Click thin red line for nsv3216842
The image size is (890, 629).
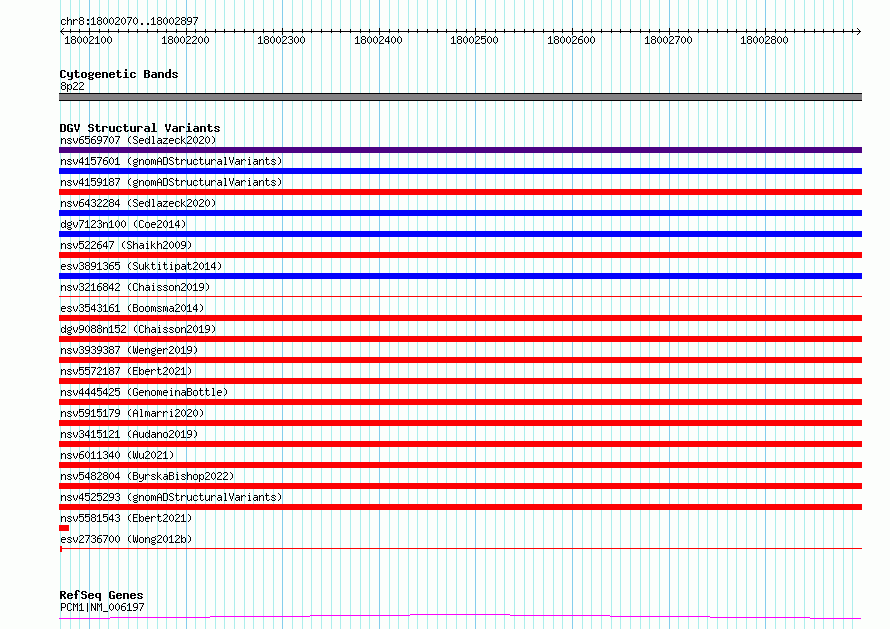(x=460, y=296)
